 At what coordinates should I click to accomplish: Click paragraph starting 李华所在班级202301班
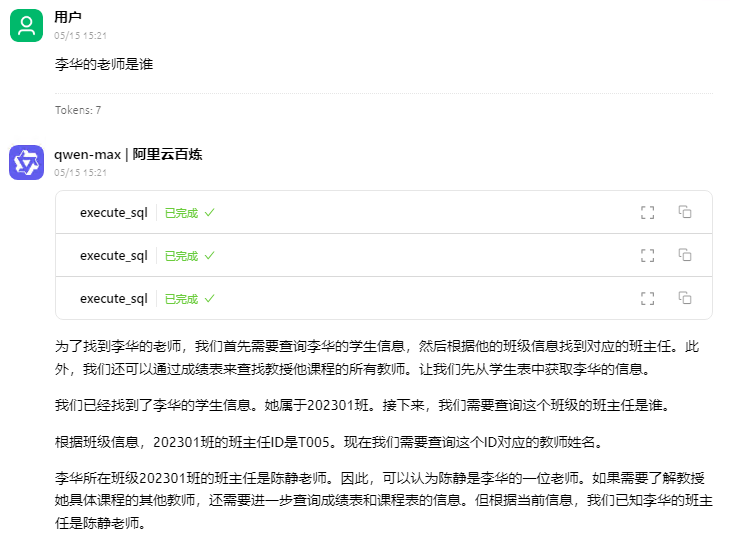[384, 500]
